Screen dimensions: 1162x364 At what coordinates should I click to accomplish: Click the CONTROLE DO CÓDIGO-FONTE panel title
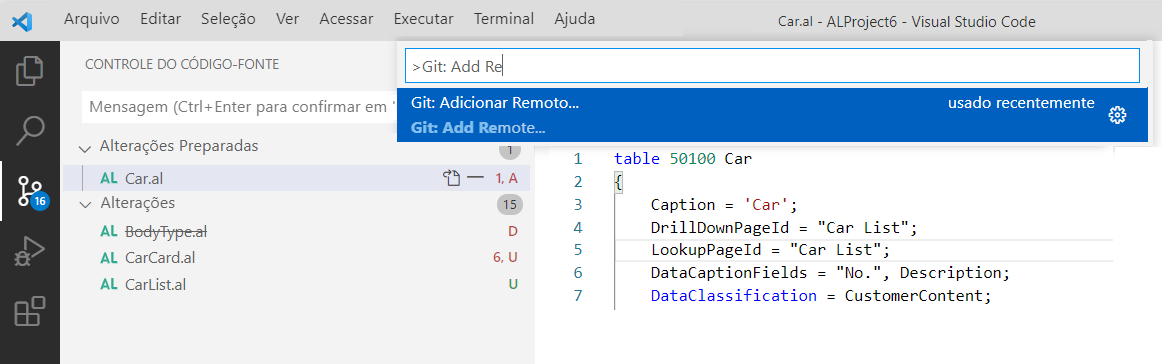[182, 64]
